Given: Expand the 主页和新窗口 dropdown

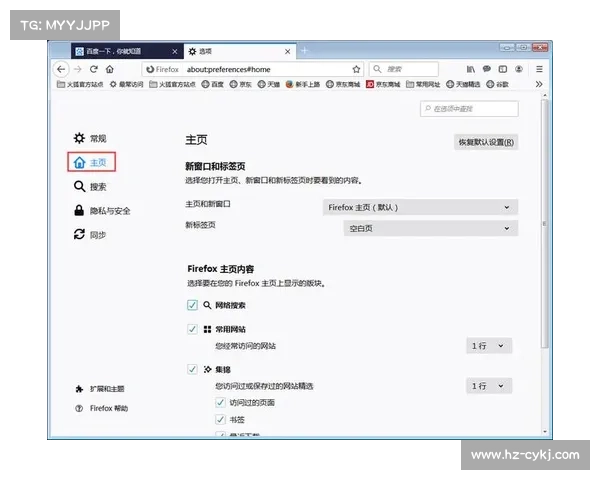Looking at the screenshot, I should click(x=420, y=207).
